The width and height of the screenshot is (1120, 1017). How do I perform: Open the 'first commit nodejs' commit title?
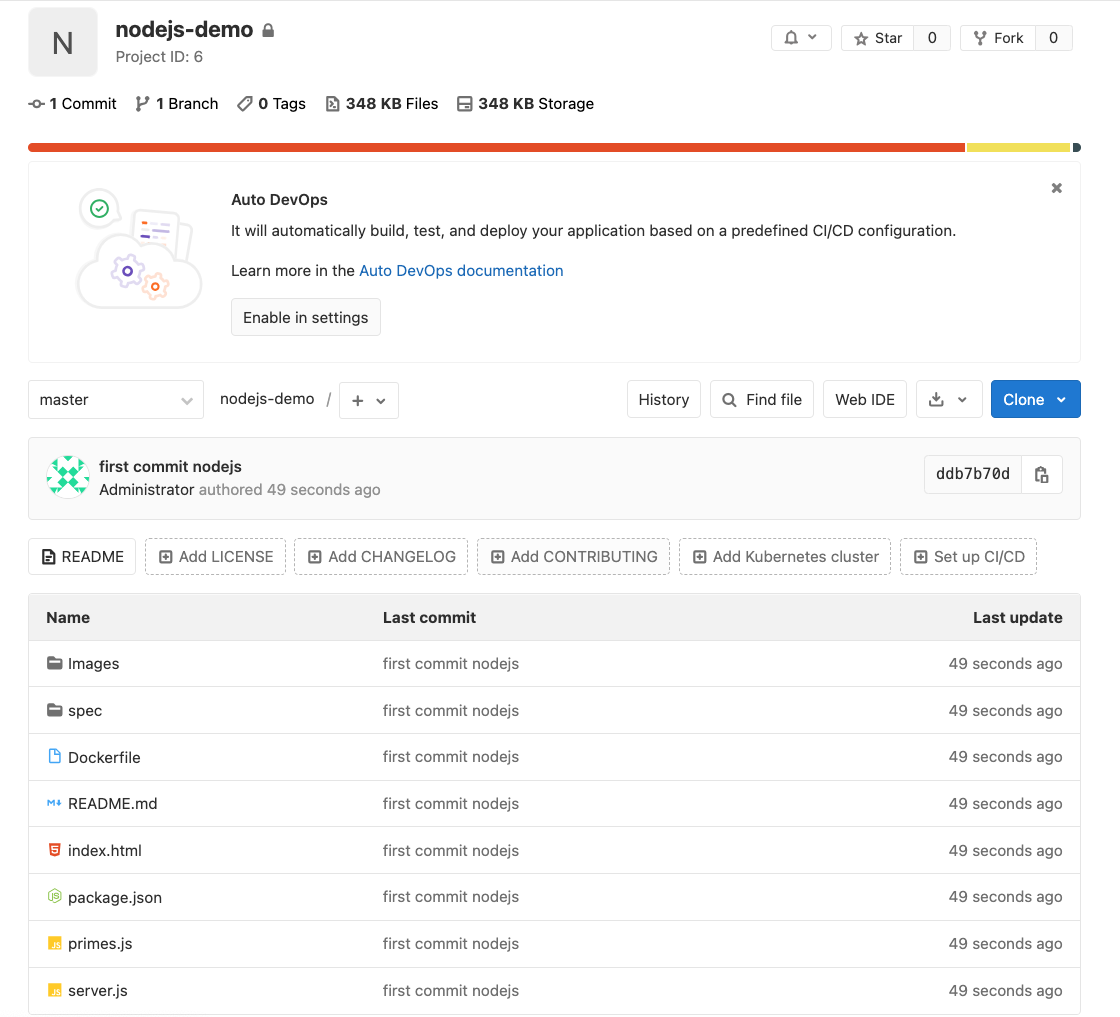(171, 466)
